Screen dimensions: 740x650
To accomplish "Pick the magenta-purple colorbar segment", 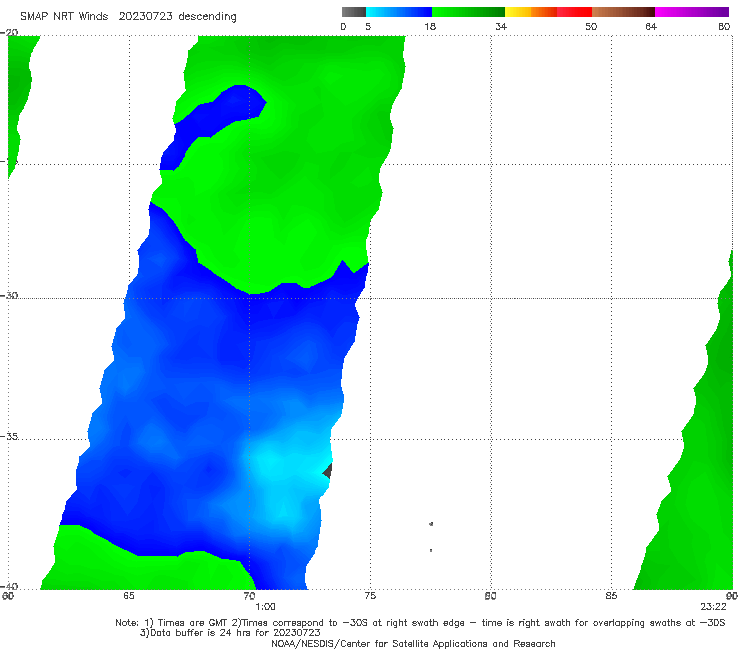I will (692, 12).
